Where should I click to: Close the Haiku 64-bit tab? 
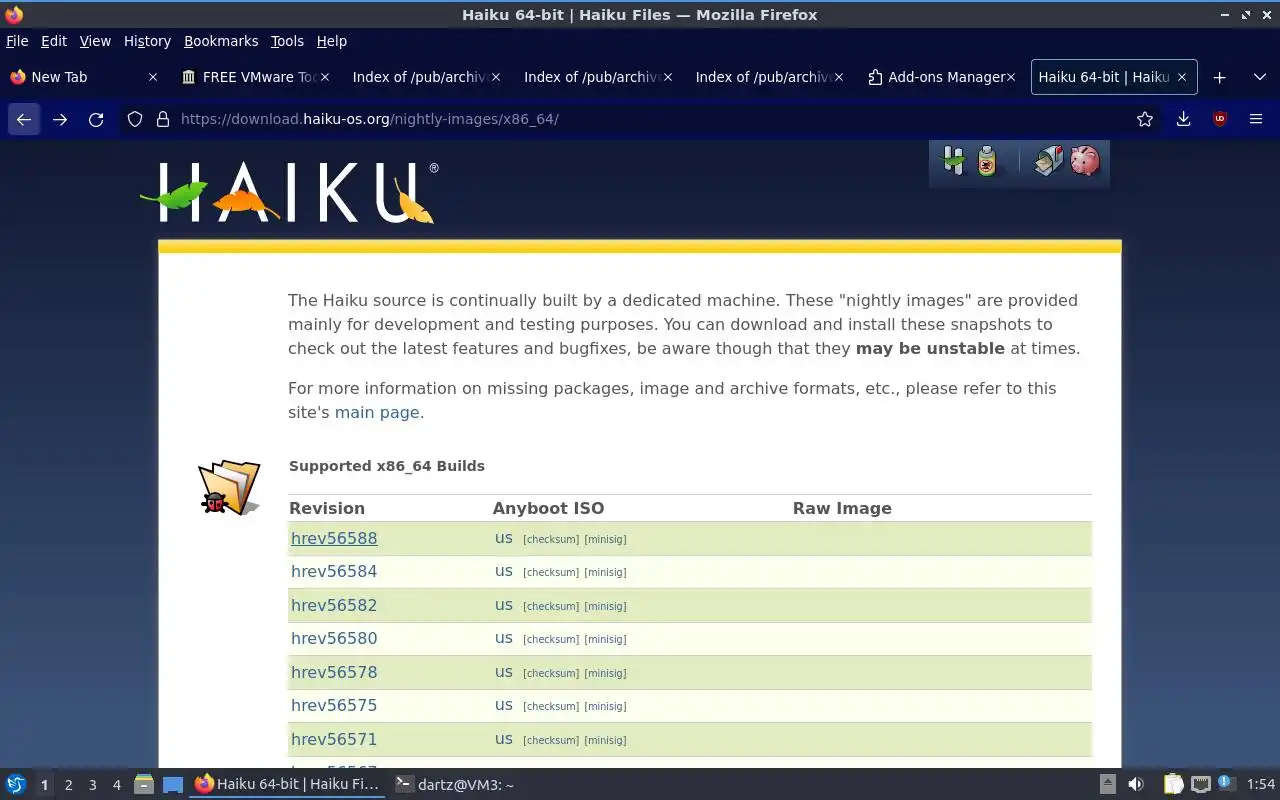[1181, 77]
